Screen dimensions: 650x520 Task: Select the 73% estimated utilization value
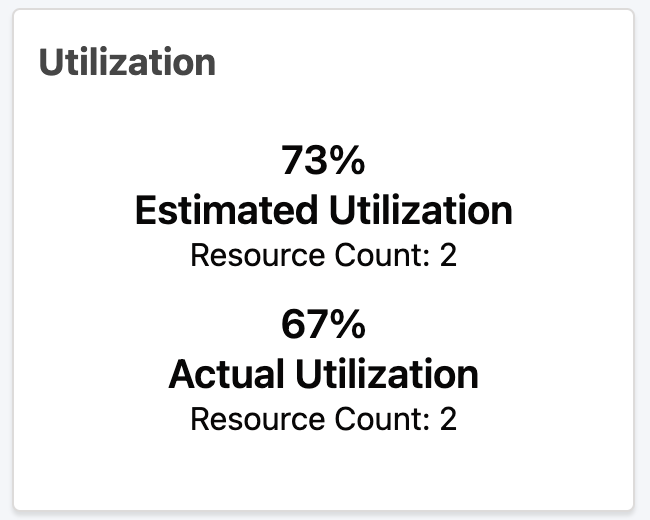323,160
